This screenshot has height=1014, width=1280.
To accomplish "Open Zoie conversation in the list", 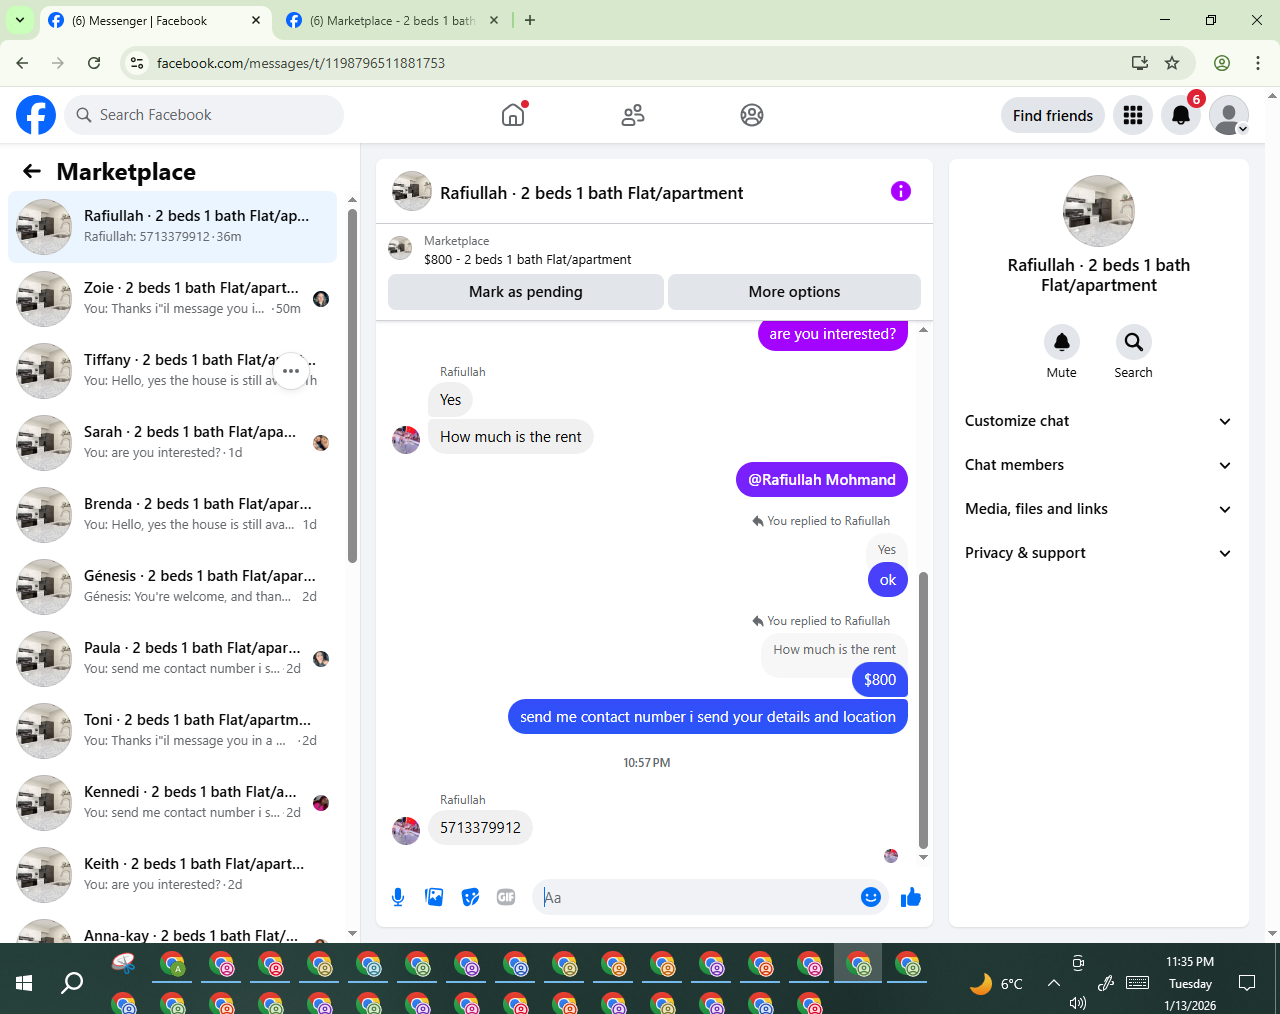I will (172, 299).
